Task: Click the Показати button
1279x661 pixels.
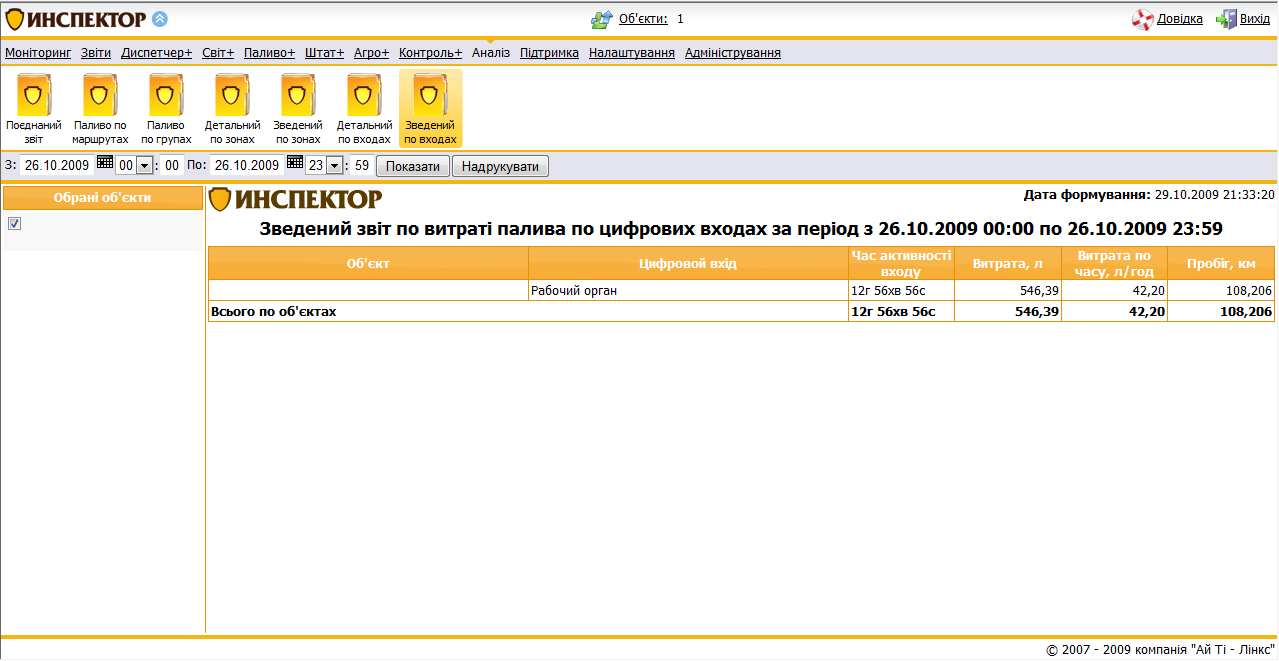Action: 413,166
